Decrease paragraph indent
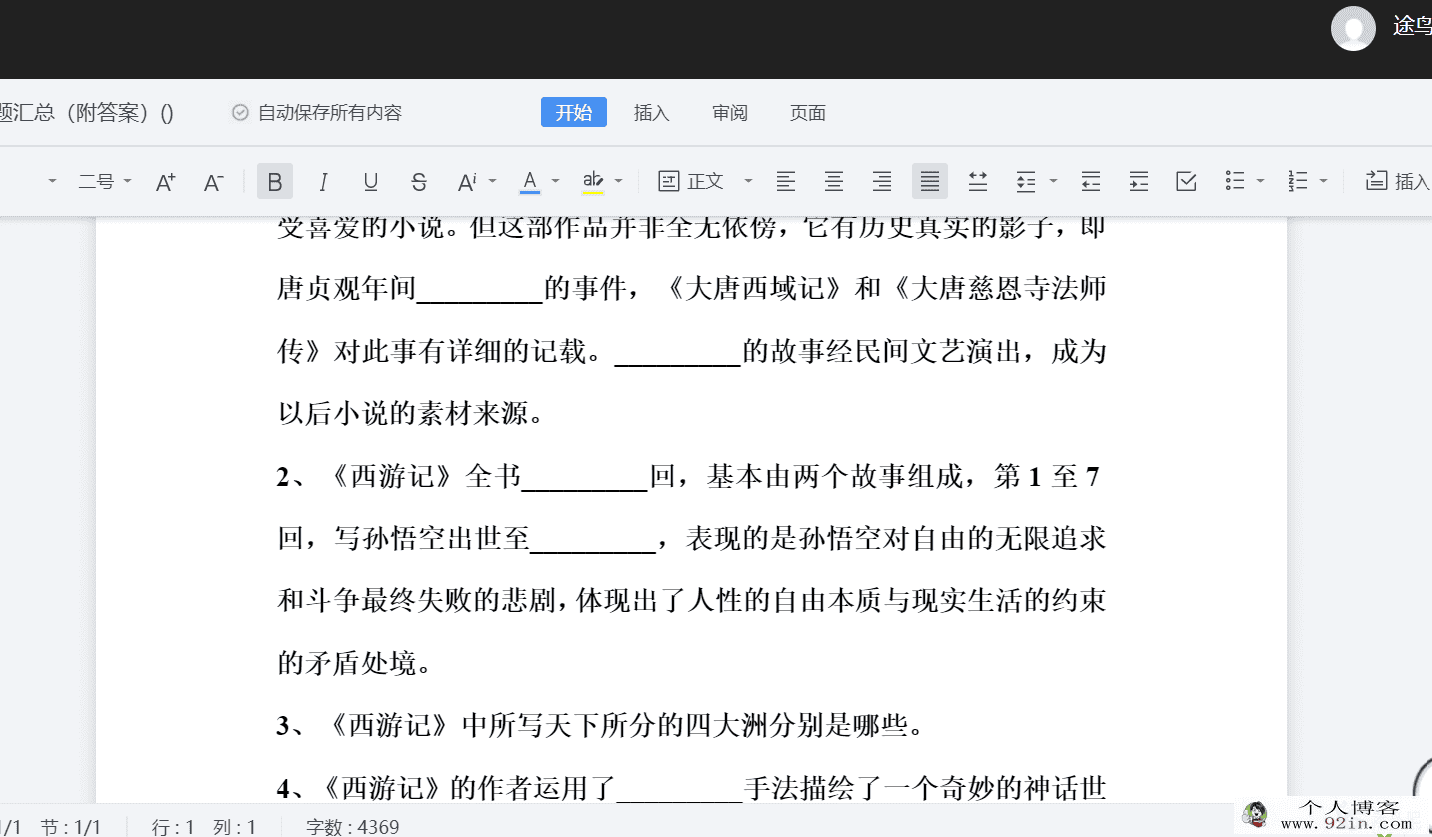1432x837 pixels. (x=1091, y=181)
